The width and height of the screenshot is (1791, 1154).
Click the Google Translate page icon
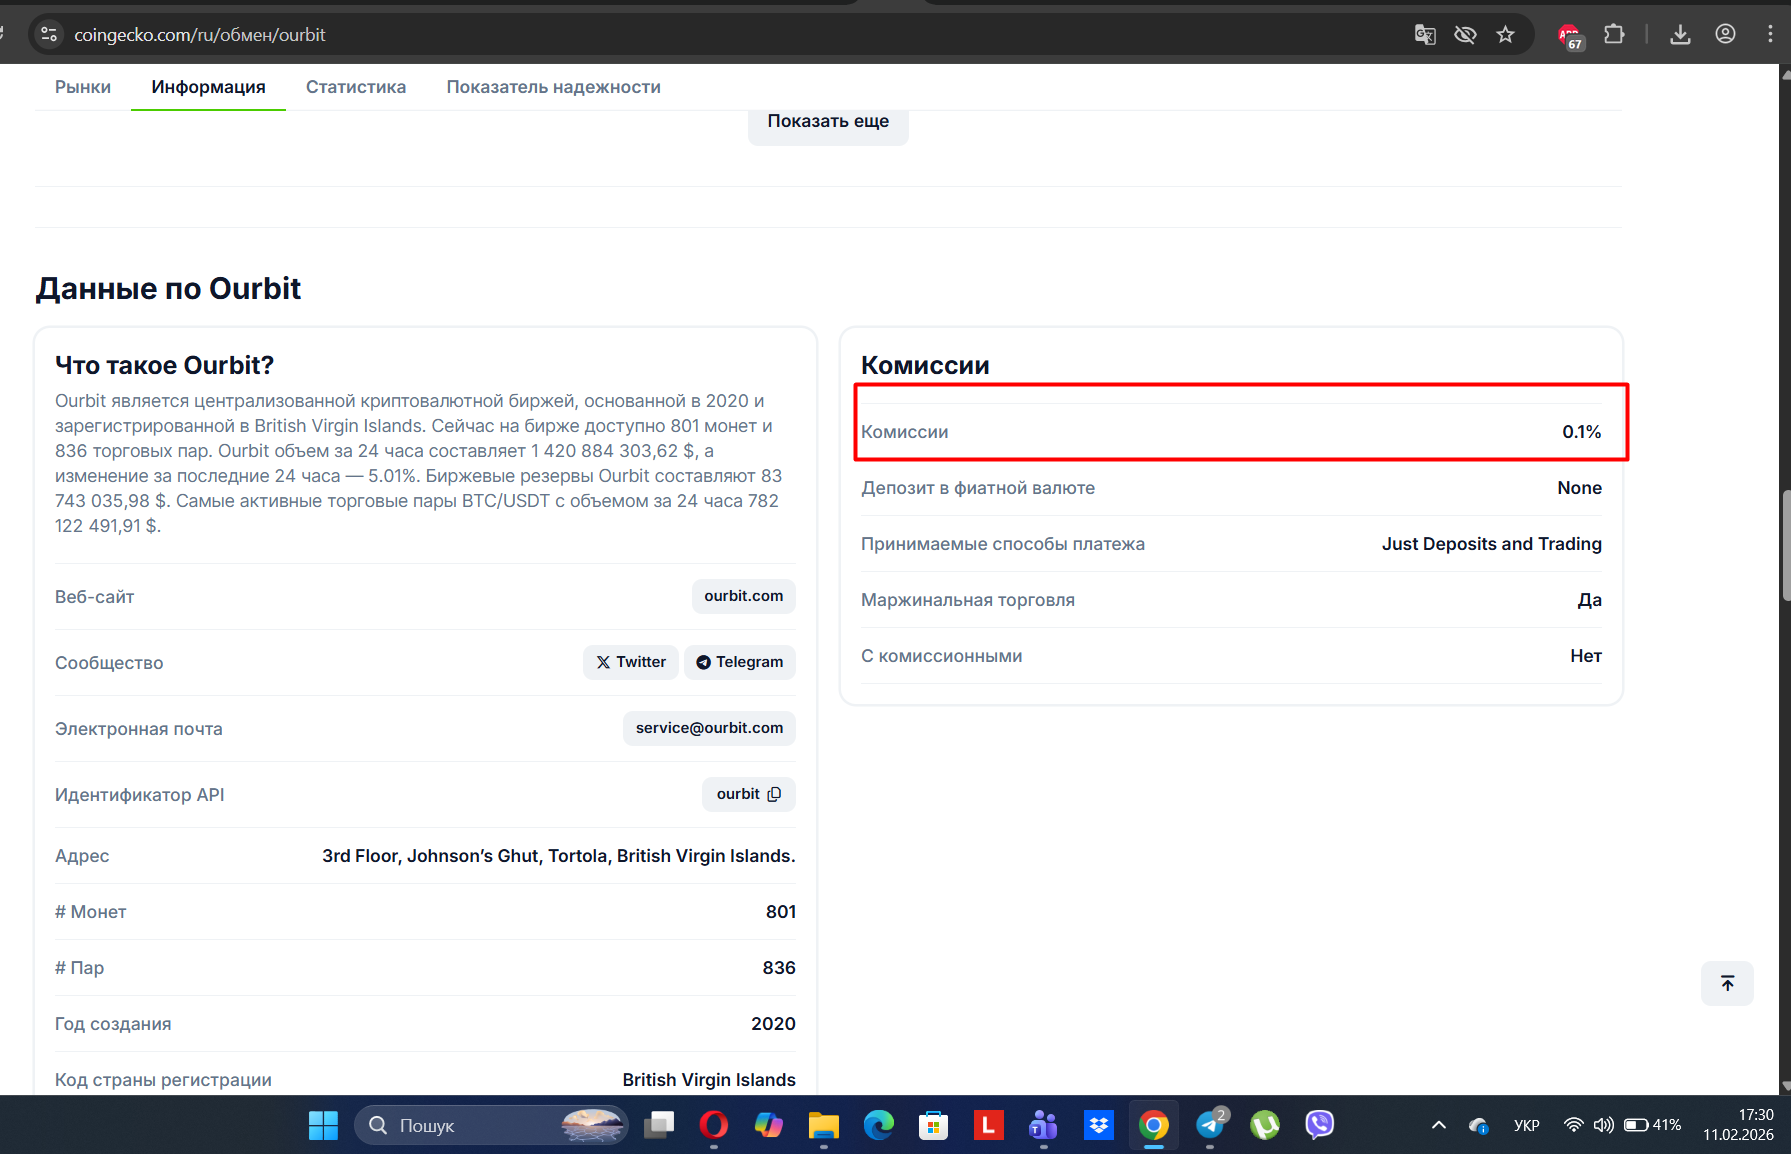(1425, 35)
